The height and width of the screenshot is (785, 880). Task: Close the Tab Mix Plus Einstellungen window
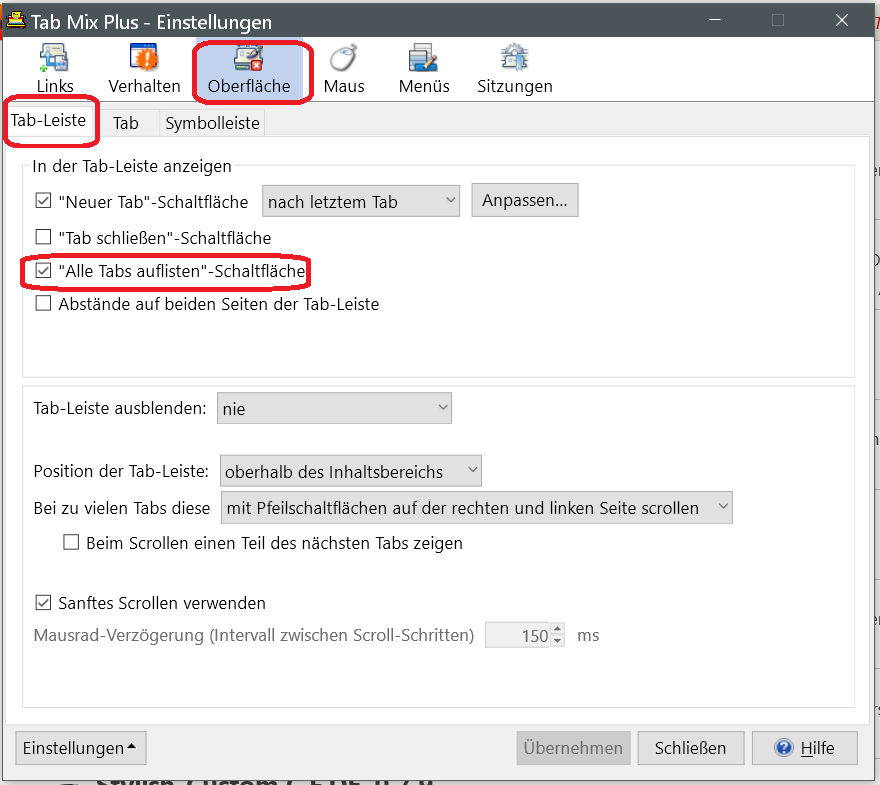pyautogui.click(x=842, y=20)
